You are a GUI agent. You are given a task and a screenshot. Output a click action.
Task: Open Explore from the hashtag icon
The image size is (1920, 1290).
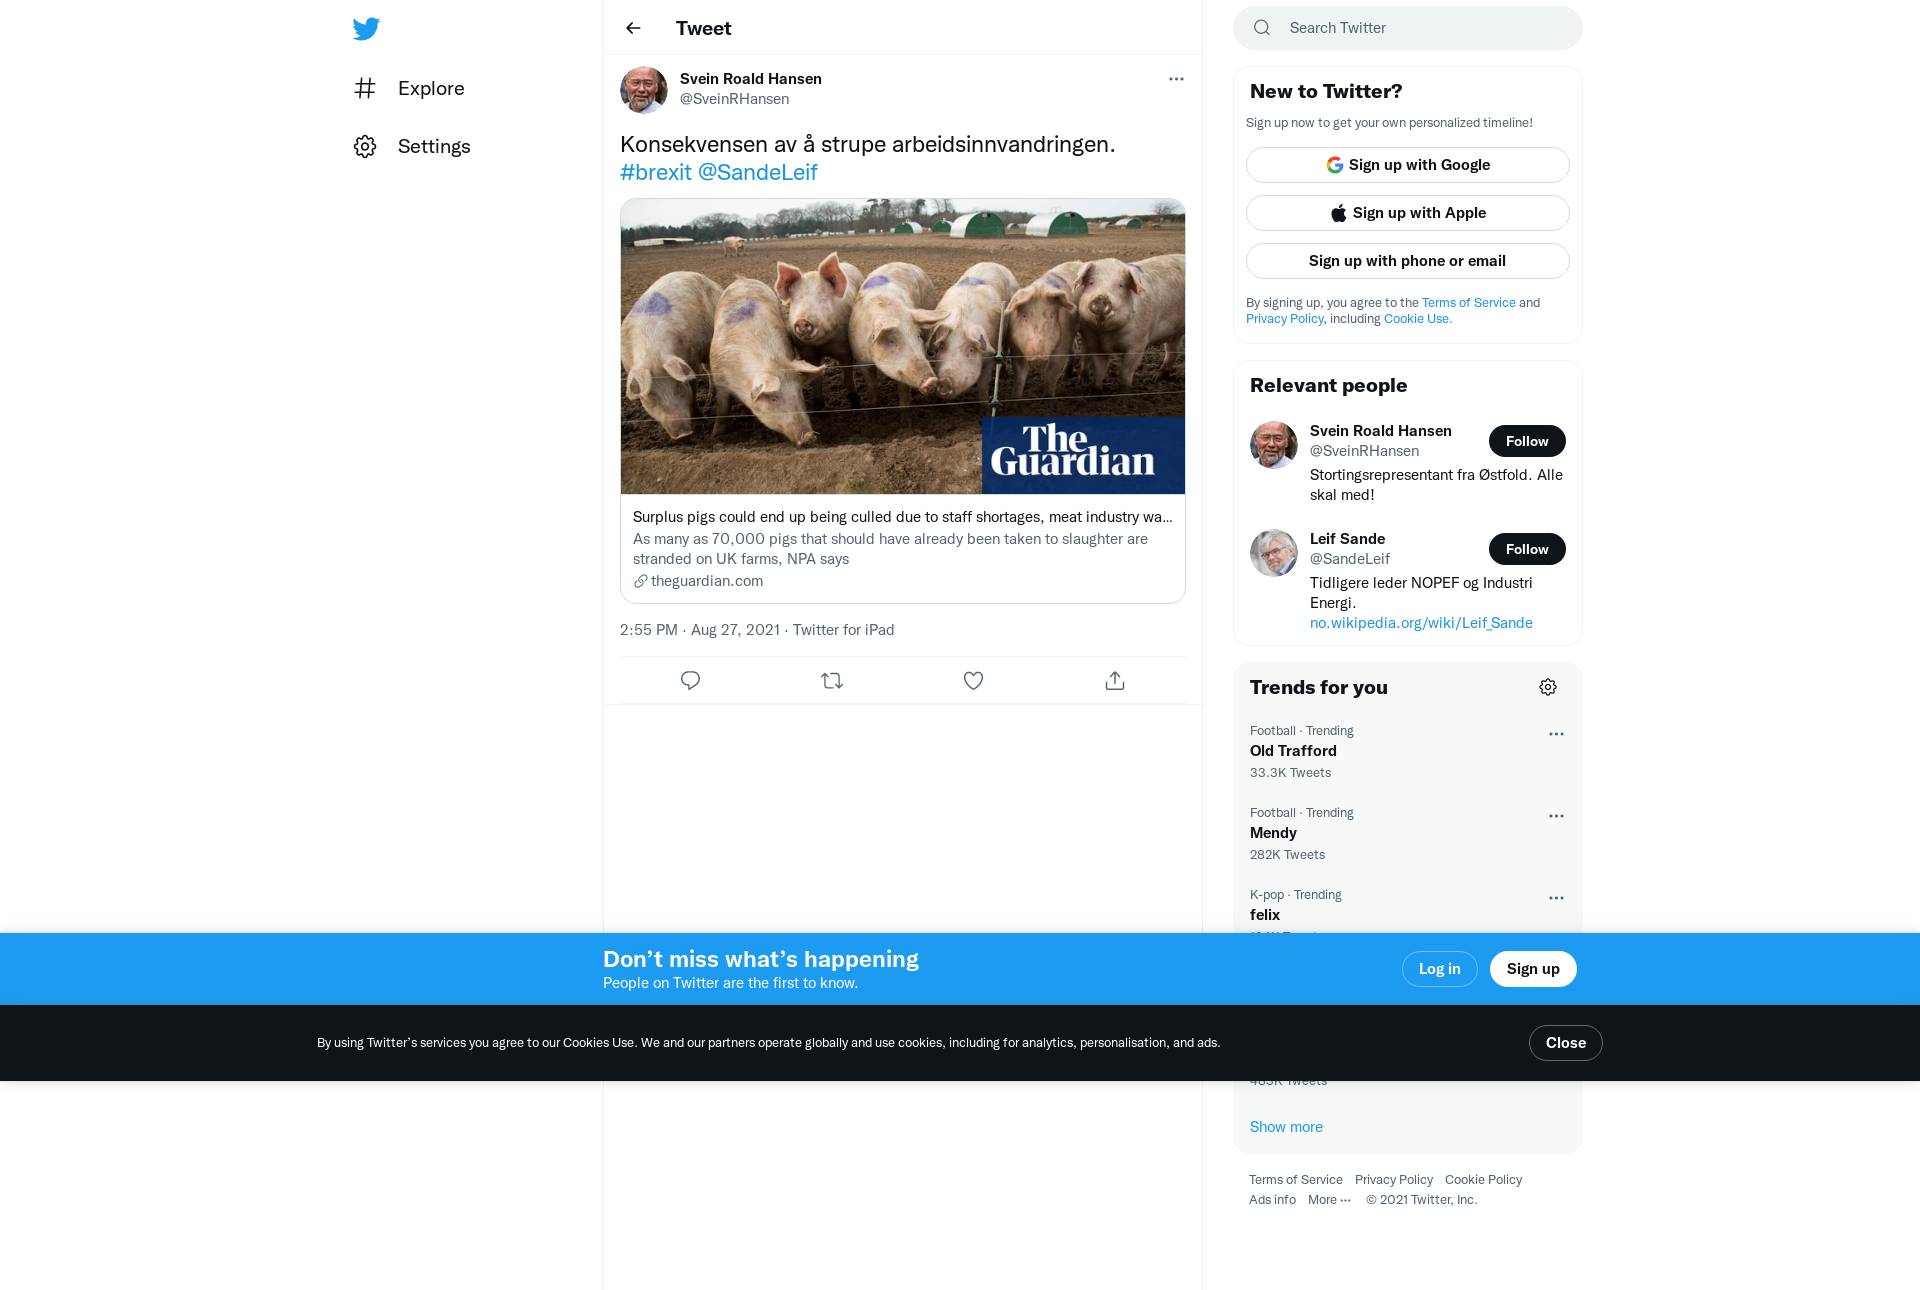(x=365, y=88)
